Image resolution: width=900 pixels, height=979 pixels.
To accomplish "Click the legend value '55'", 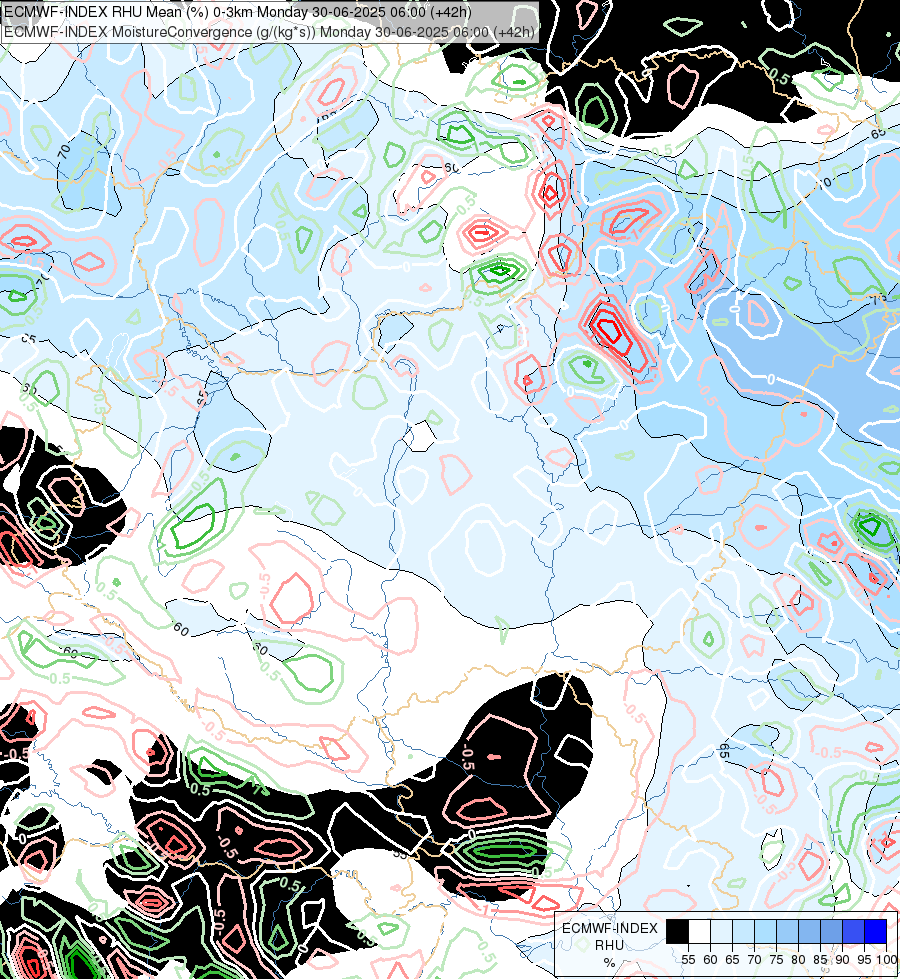I will tap(688, 960).
